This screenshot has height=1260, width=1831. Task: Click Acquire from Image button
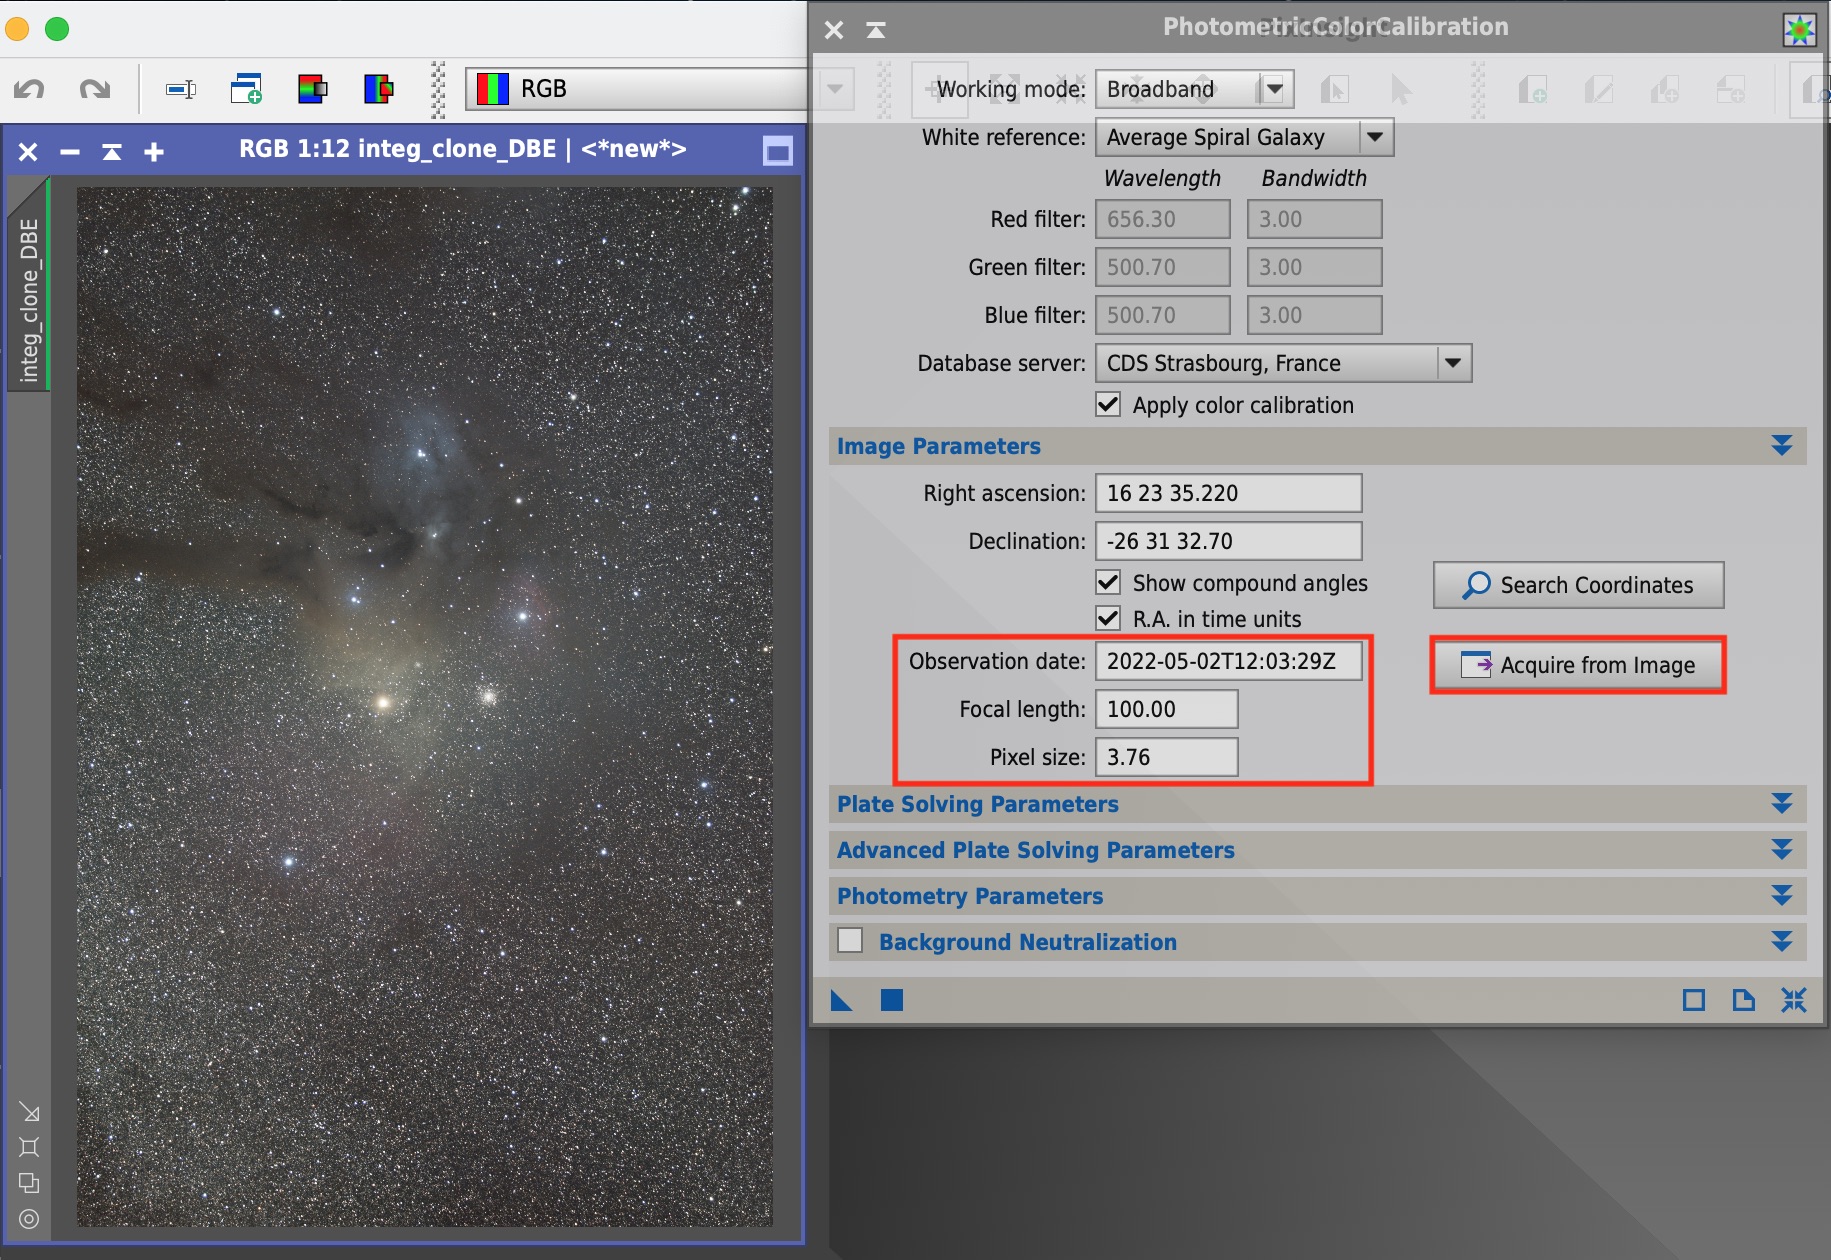(1578, 665)
